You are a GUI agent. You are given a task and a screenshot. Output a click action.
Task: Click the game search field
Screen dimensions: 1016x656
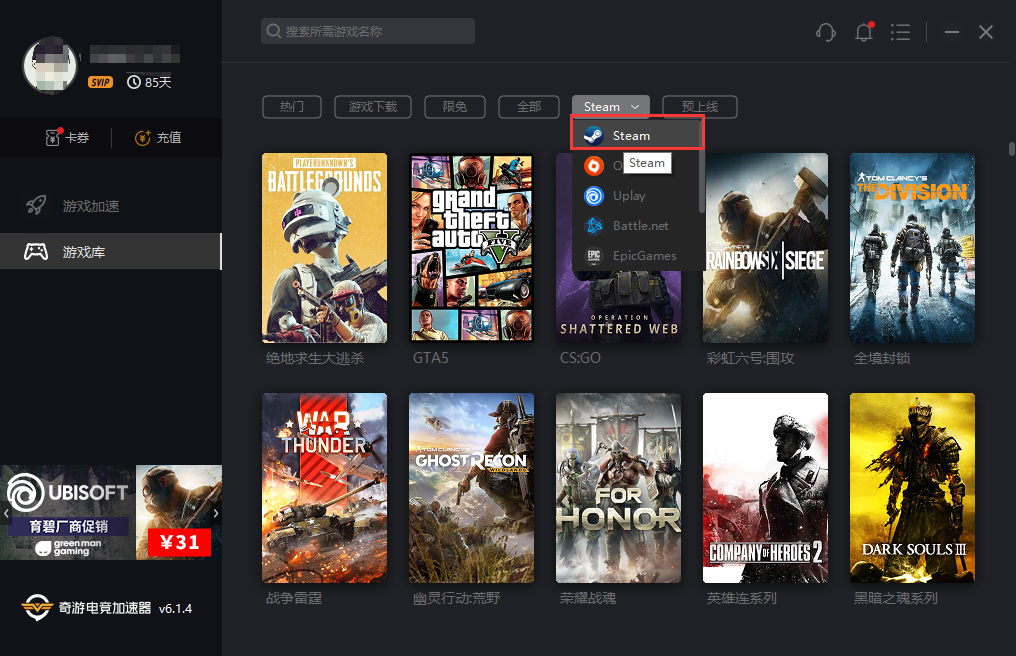367,31
